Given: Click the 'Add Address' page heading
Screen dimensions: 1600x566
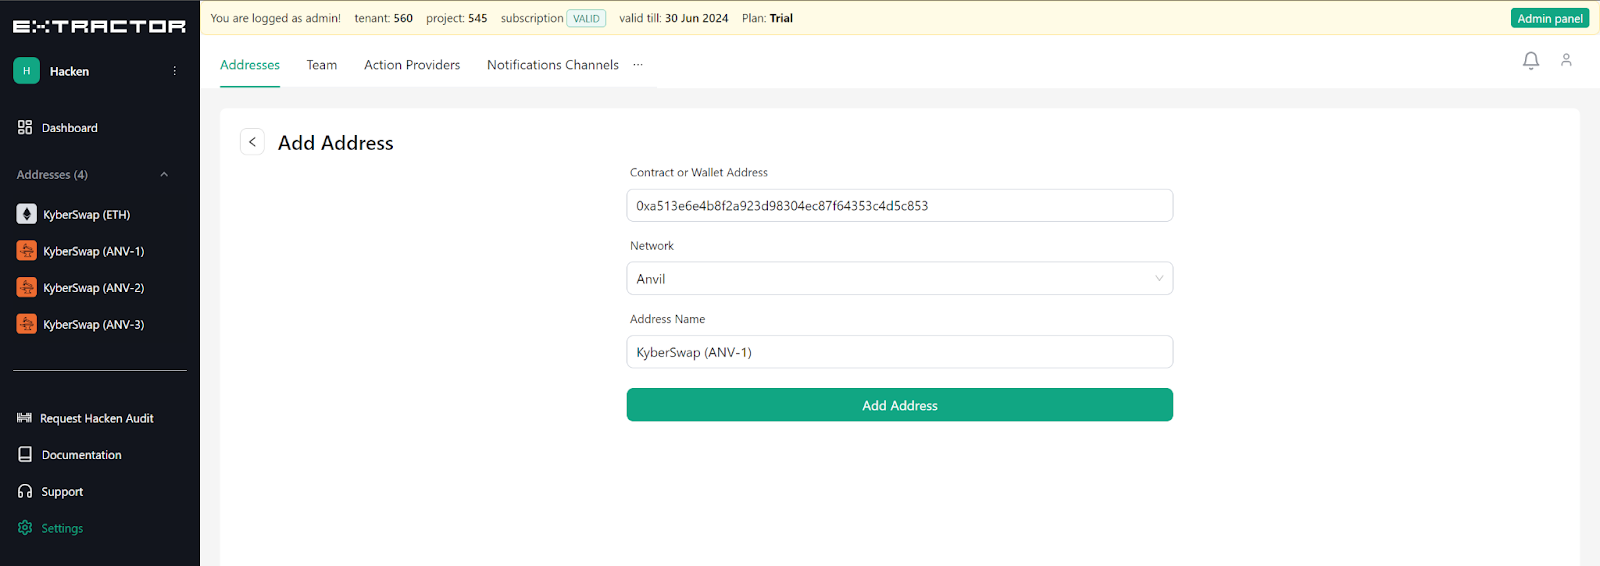Looking at the screenshot, I should [x=336, y=143].
